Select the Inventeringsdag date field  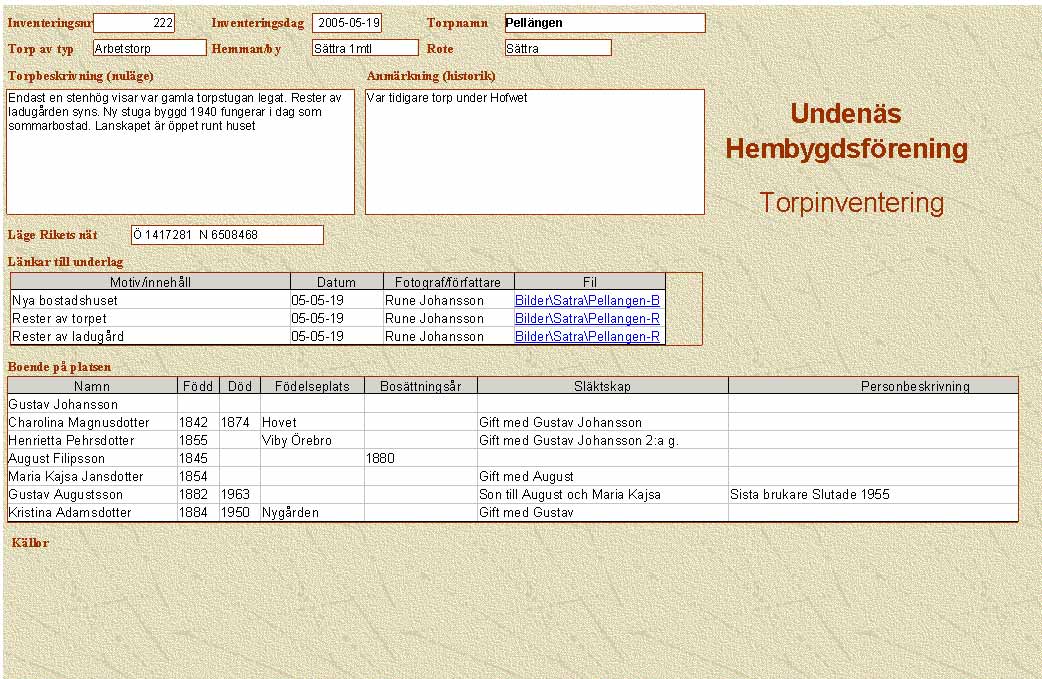coord(346,23)
